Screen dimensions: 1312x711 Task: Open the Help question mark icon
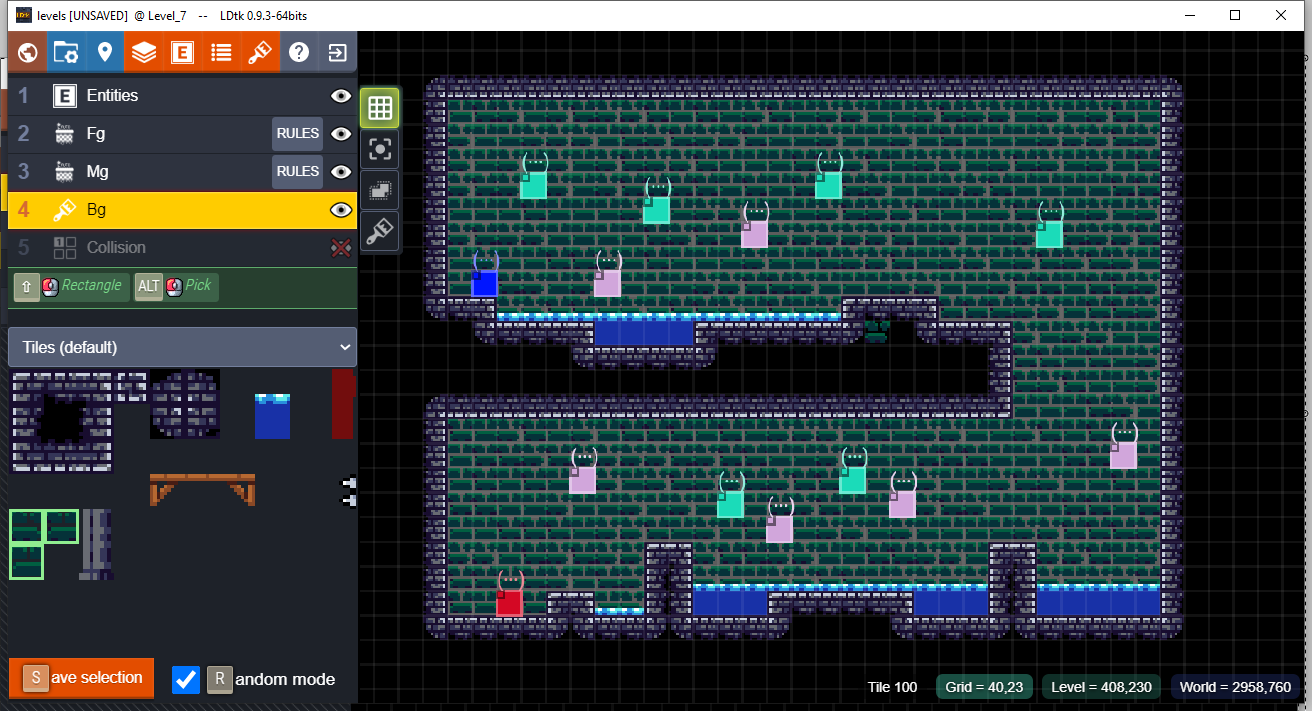pos(299,52)
